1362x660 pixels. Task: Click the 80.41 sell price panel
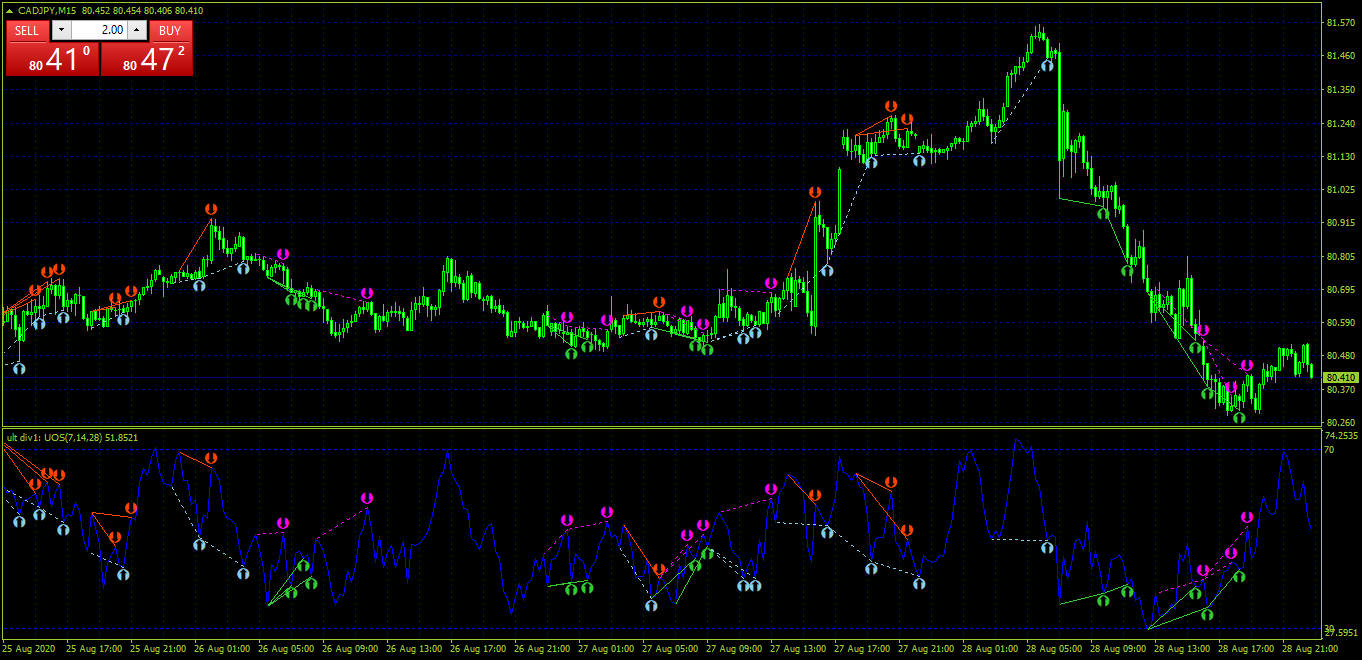coord(52,59)
